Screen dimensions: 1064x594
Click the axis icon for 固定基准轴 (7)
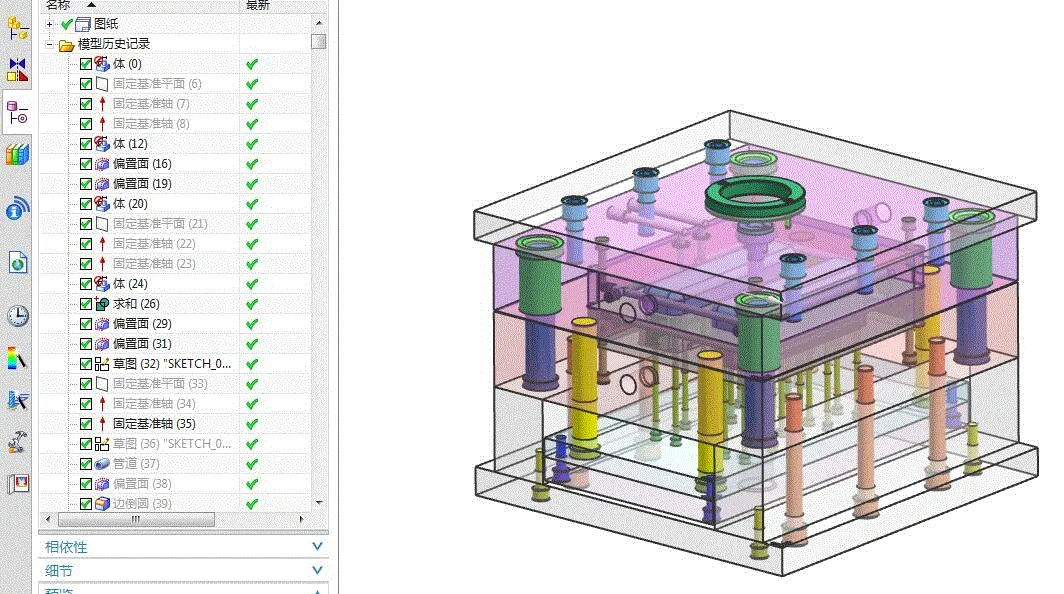(102, 104)
